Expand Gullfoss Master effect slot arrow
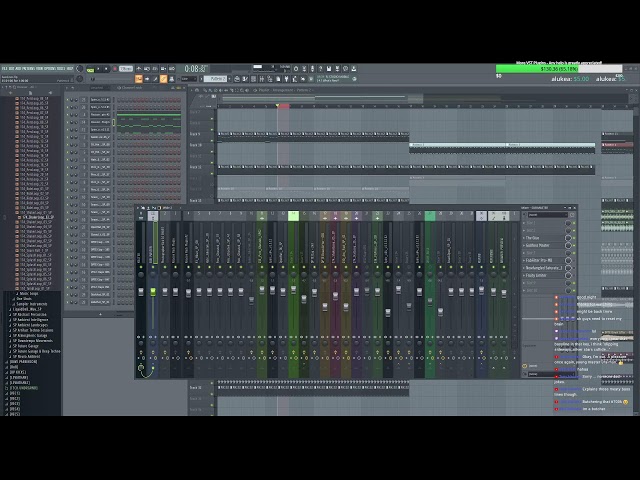The image size is (640, 480). 524,245
